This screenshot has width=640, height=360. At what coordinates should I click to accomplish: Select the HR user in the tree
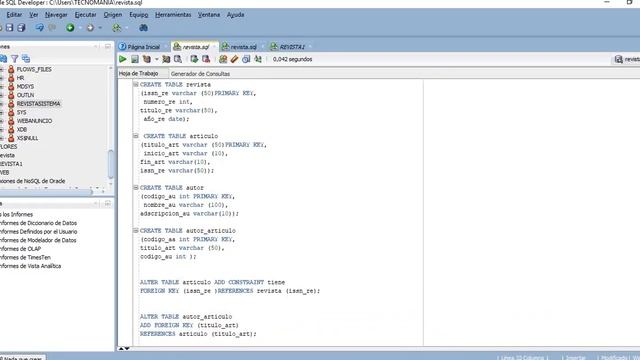(20, 78)
